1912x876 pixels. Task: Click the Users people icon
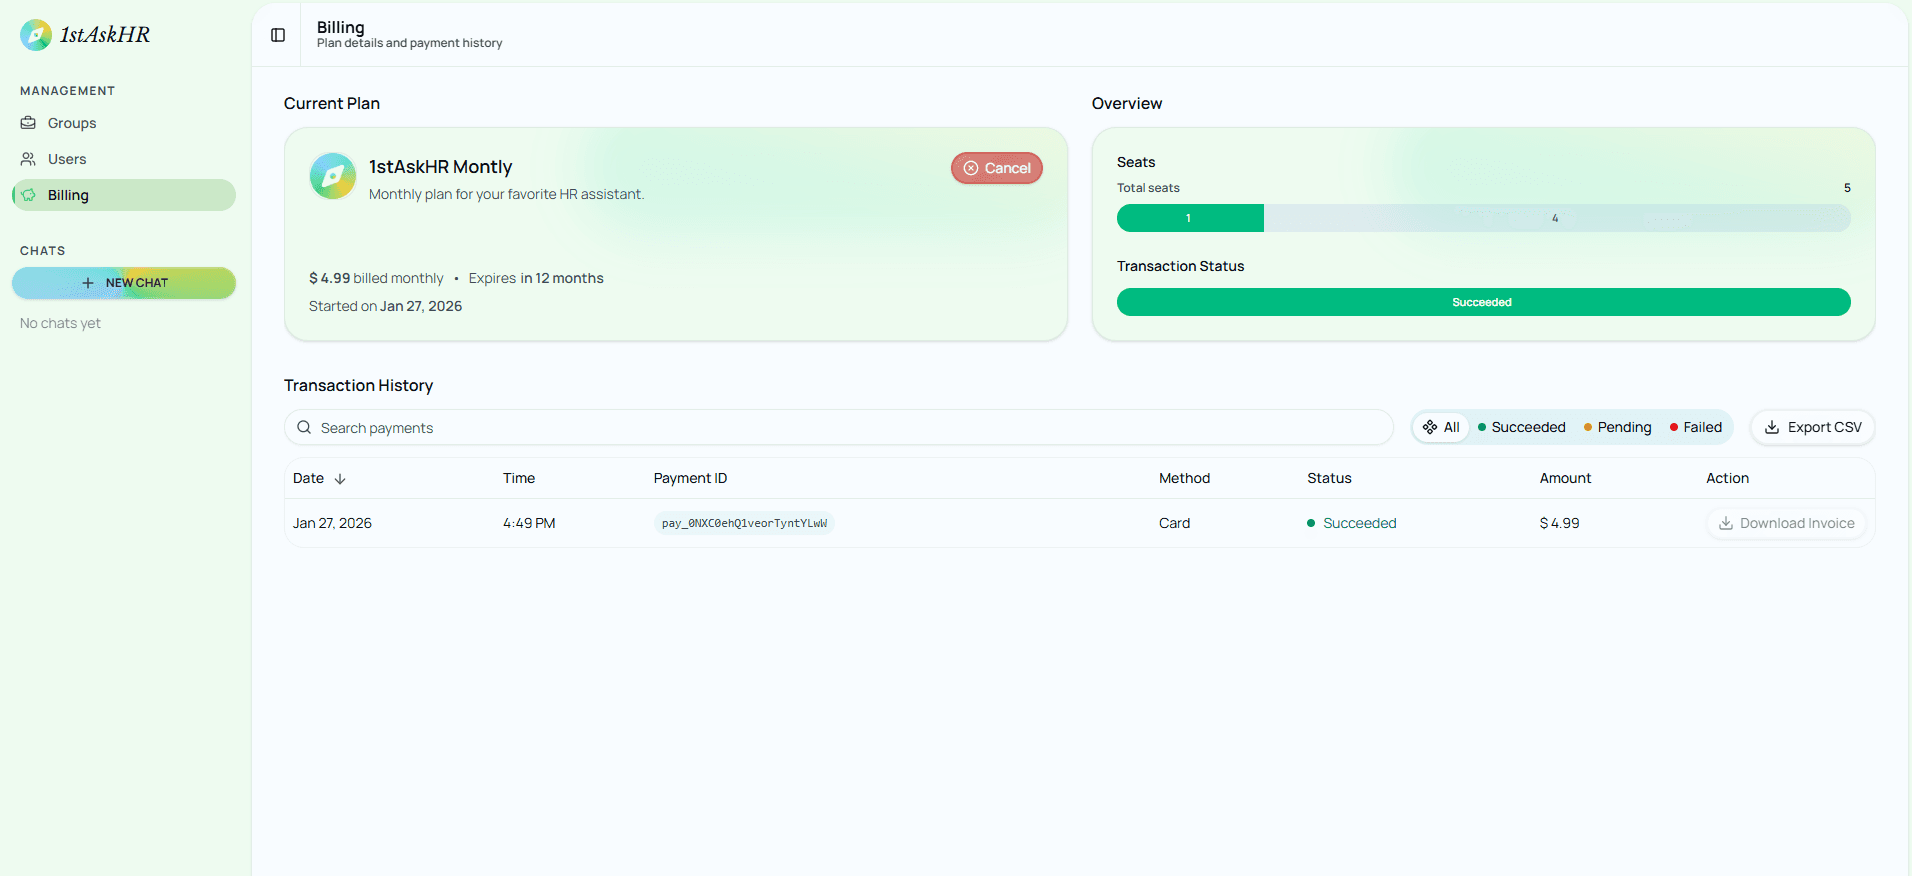coord(29,159)
